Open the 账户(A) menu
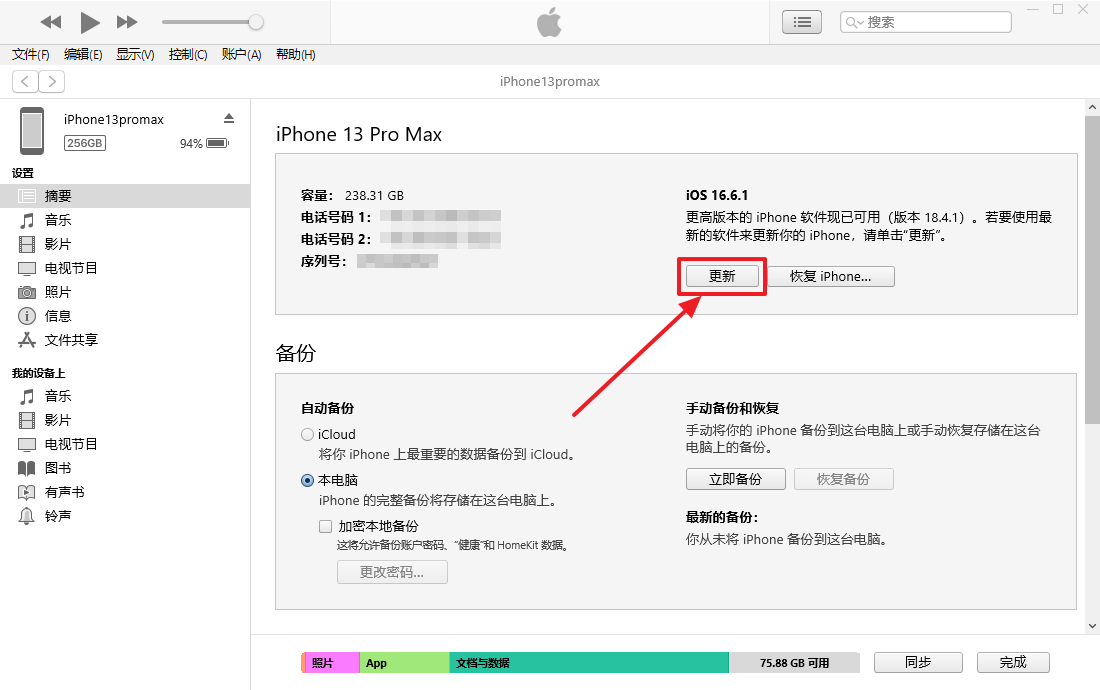Screen dimensions: 1100x690 (x=241, y=55)
